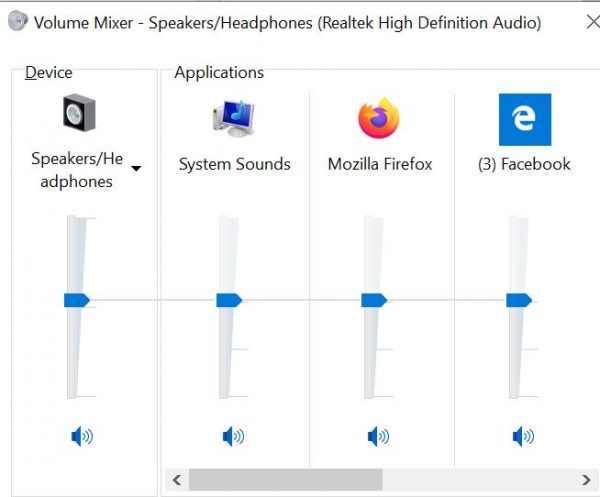Click the left arrow of the horizontal scrollbar
Image resolution: width=600 pixels, height=497 pixels.
coord(177,480)
